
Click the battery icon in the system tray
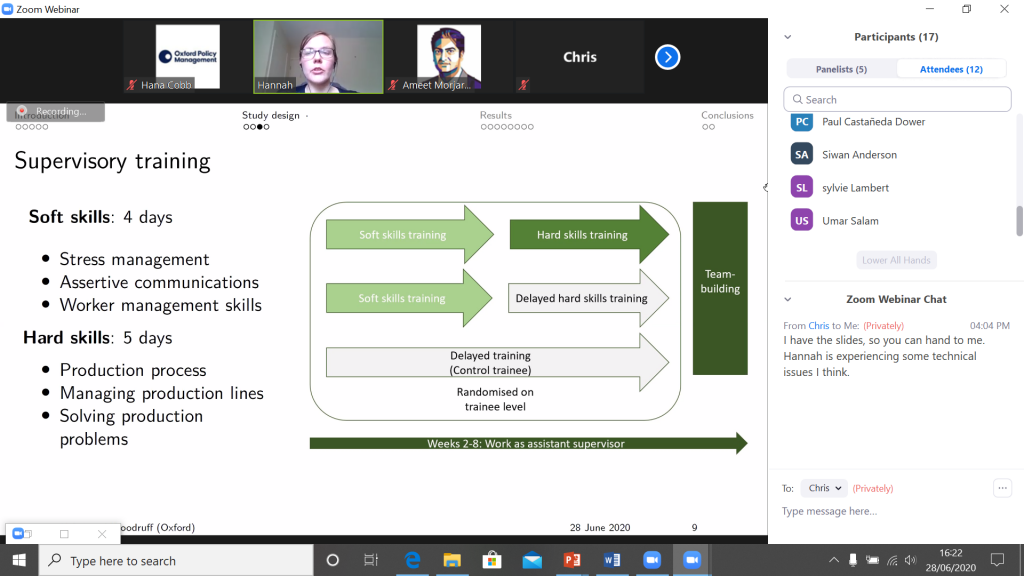(872, 560)
